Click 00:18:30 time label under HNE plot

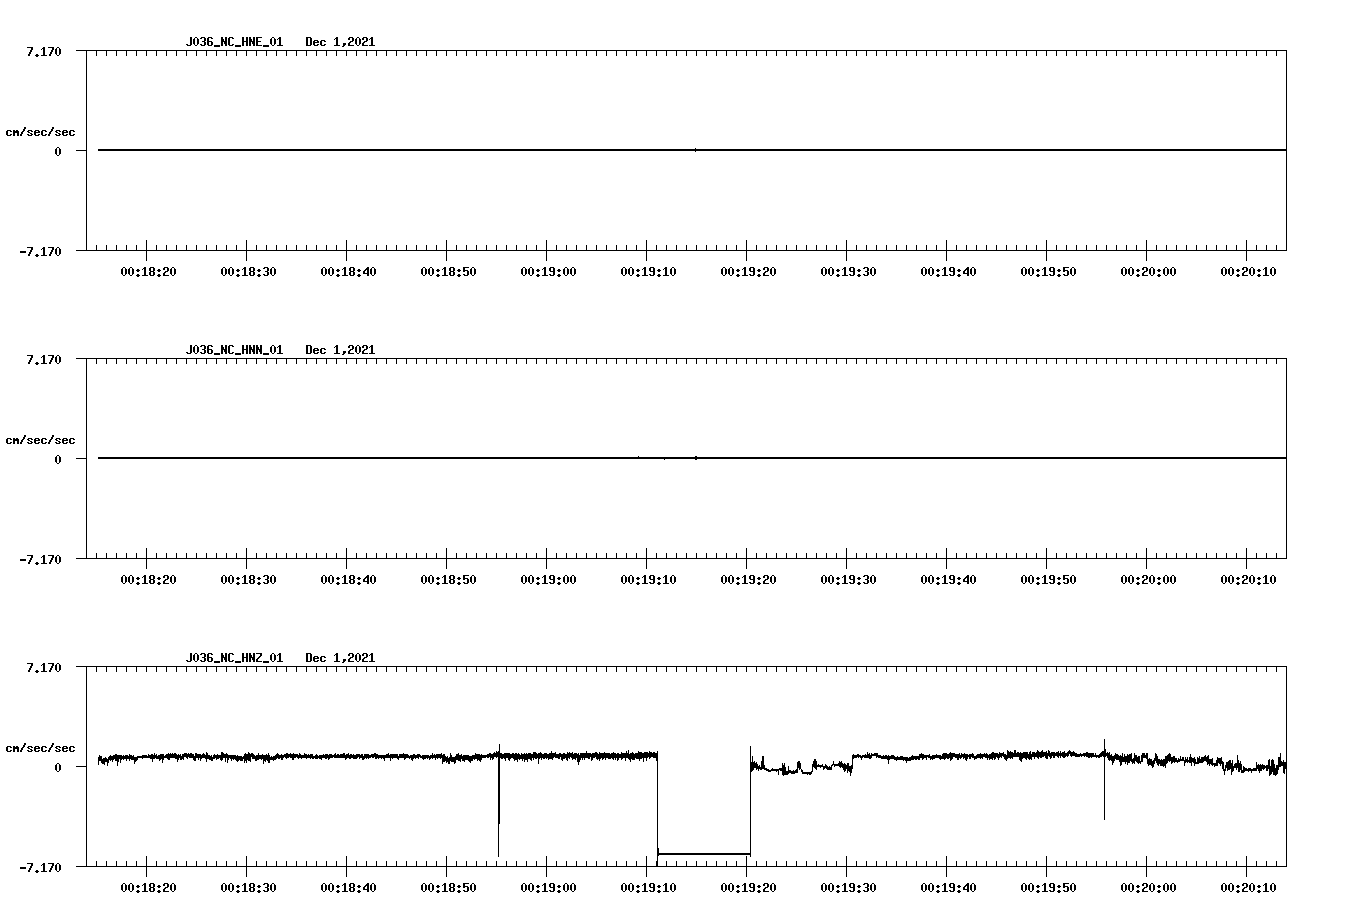tap(248, 272)
